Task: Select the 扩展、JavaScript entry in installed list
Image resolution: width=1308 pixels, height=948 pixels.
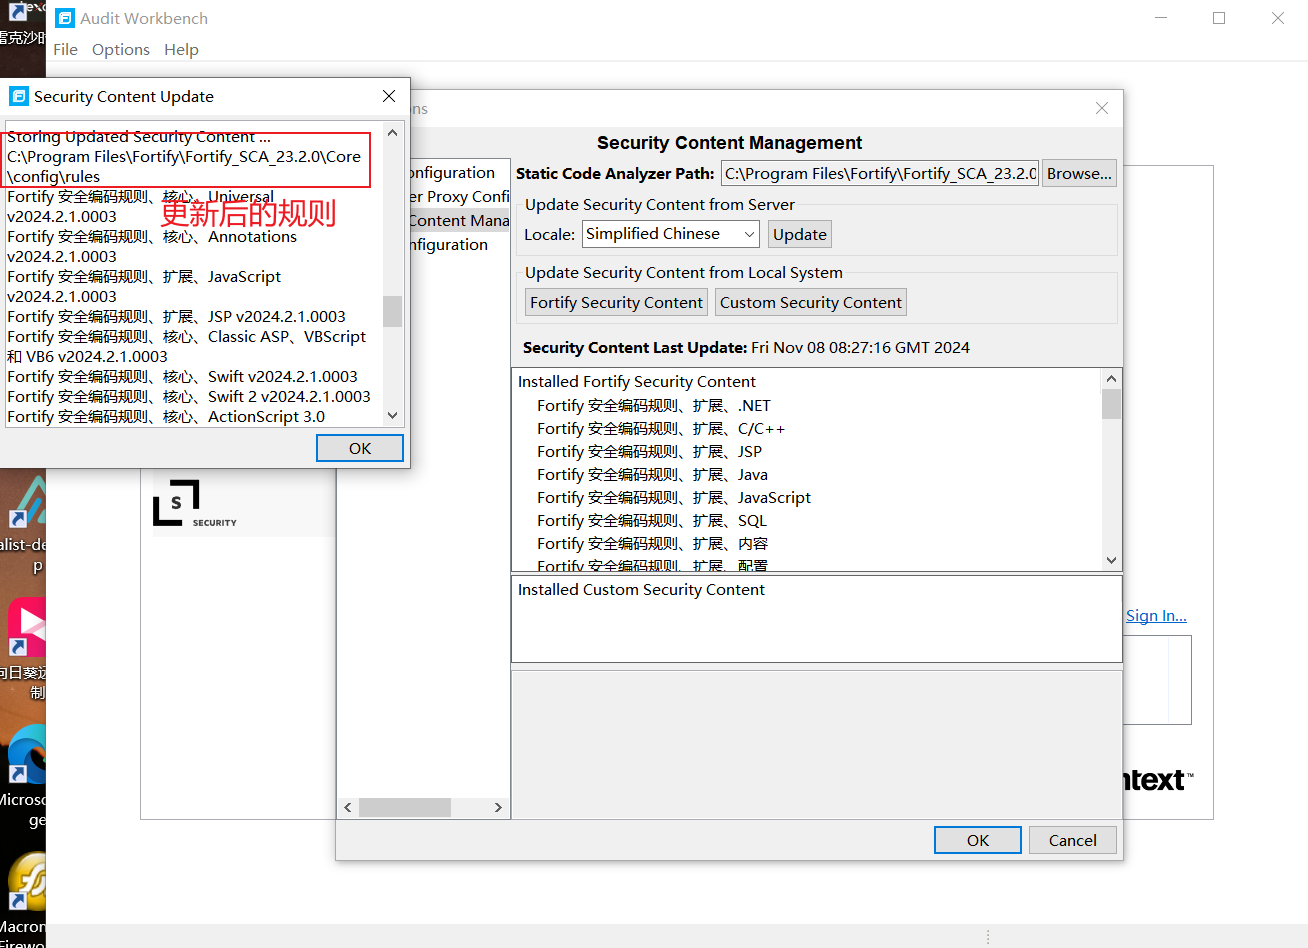Action: click(x=674, y=497)
